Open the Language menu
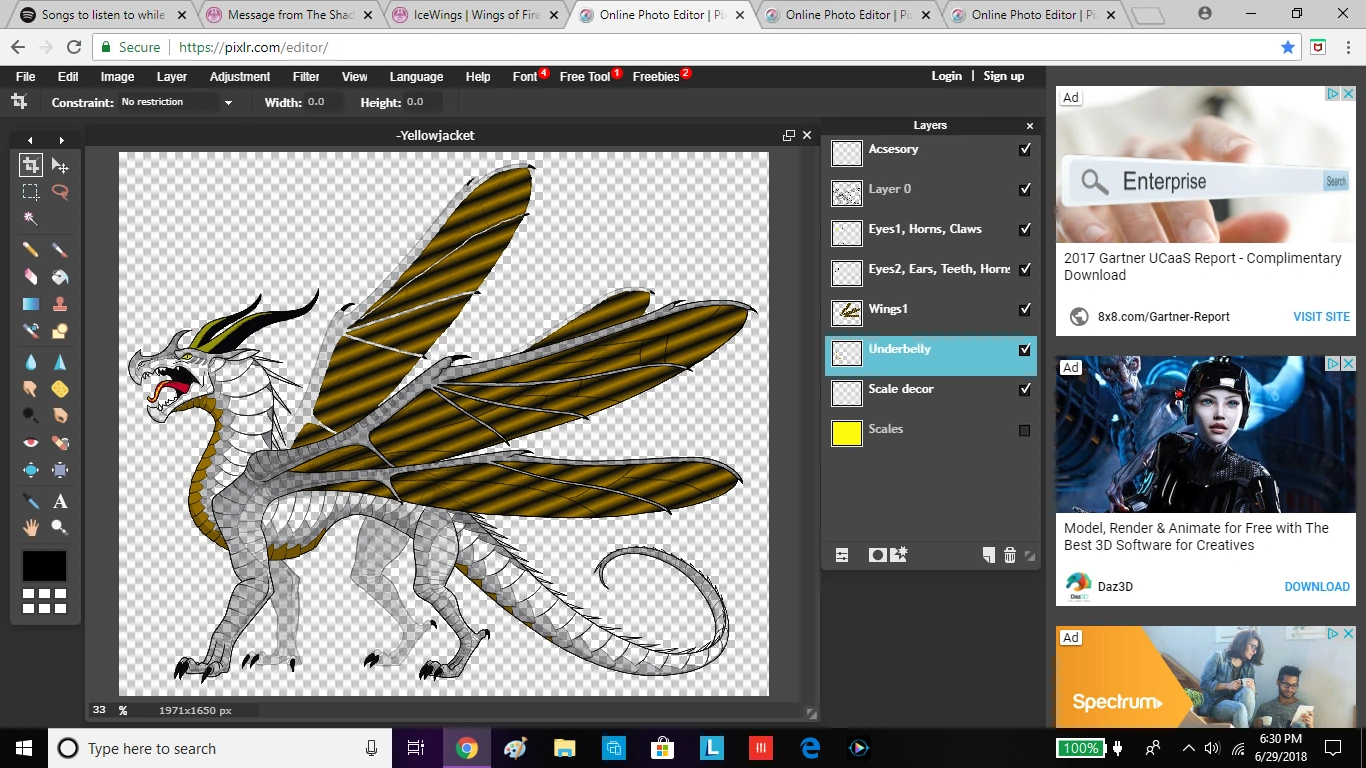Viewport: 1366px width, 768px height. [416, 77]
